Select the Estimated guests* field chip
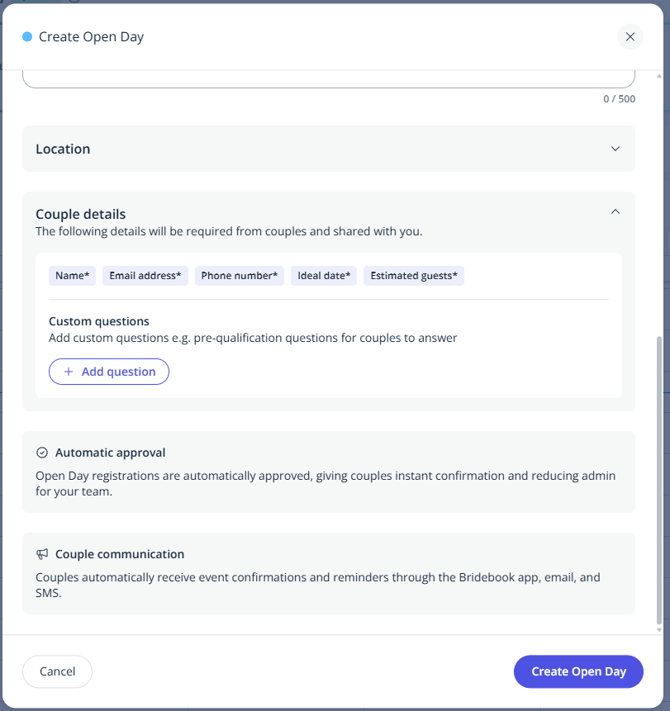 pos(413,276)
